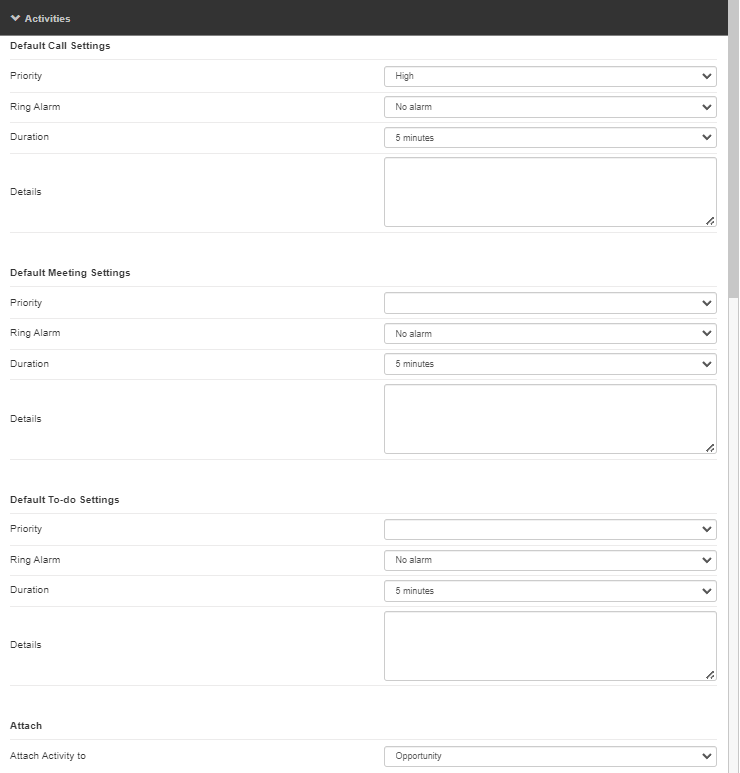Open Ring Alarm dropdown under Meeting Settings
740x773 pixels.
click(549, 334)
